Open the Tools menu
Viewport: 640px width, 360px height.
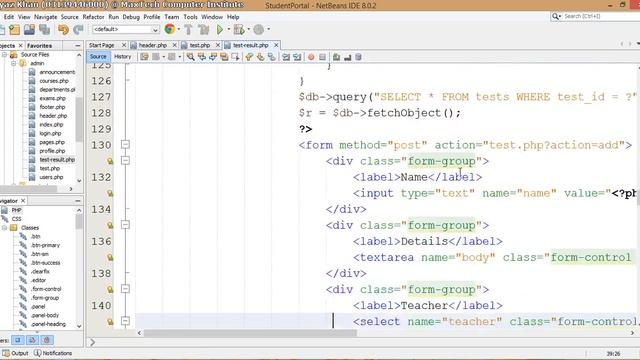click(190, 17)
